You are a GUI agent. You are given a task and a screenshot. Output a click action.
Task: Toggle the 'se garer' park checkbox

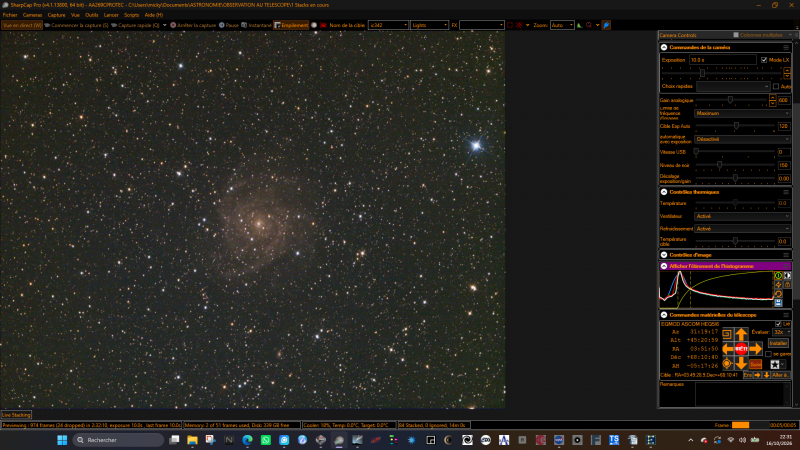point(768,354)
